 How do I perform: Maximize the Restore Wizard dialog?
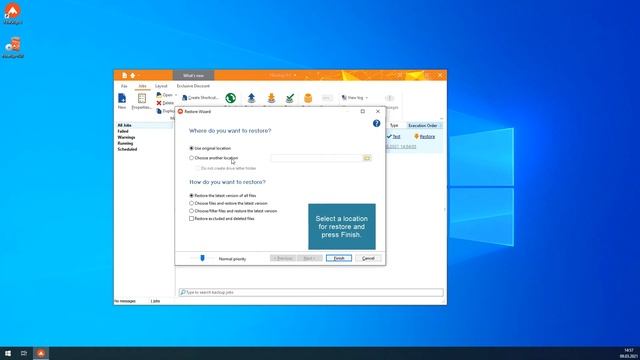click(x=362, y=111)
